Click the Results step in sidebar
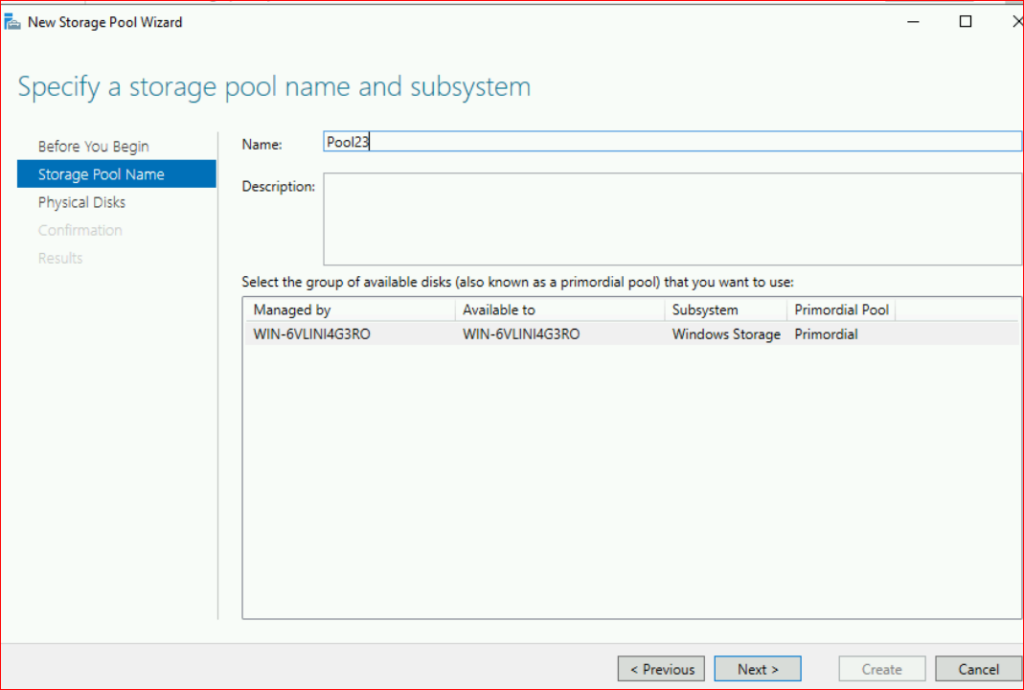Image resolution: width=1024 pixels, height=690 pixels. pos(60,258)
